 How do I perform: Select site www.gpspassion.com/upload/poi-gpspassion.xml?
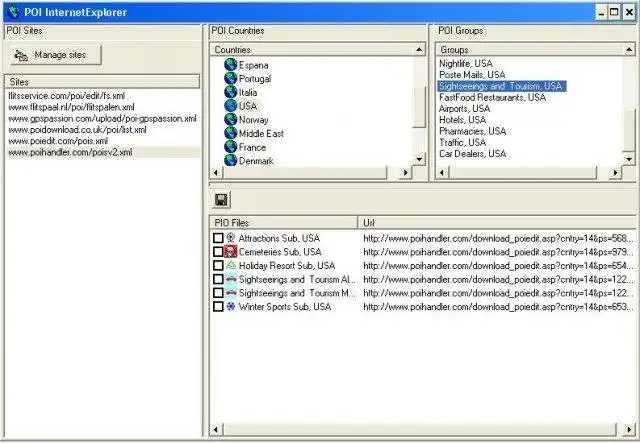[102, 118]
